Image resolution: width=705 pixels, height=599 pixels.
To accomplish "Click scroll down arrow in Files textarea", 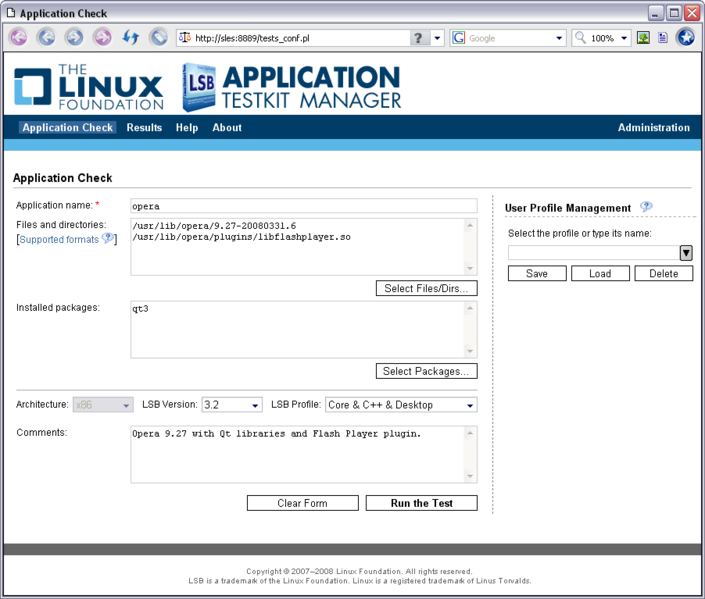I will pos(470,268).
